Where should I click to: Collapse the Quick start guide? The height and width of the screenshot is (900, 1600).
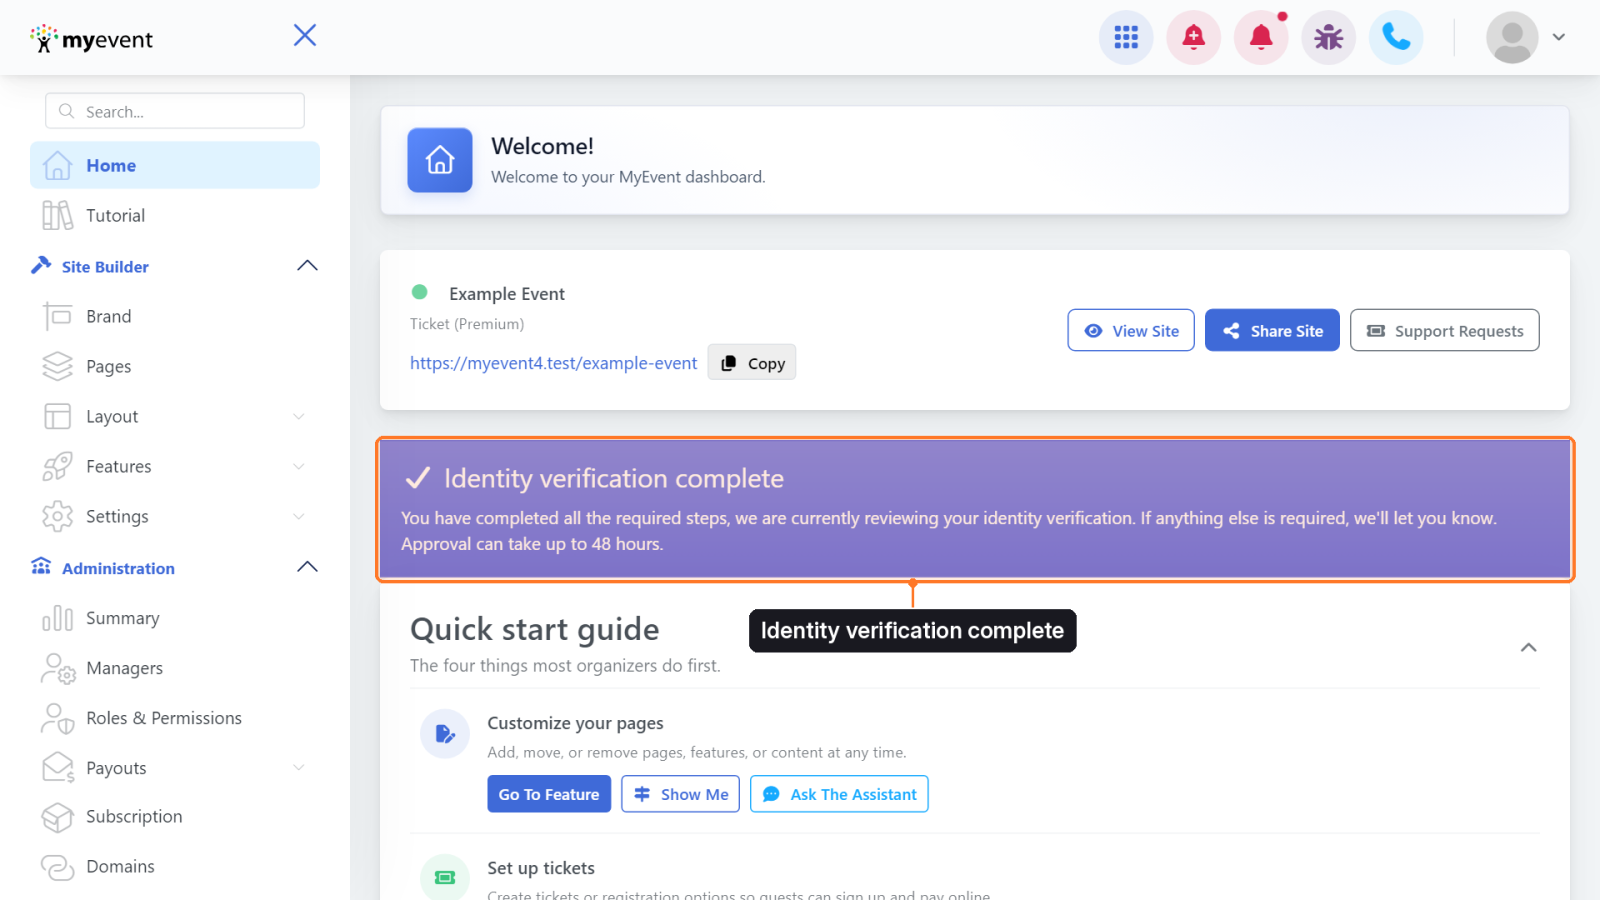(1528, 647)
